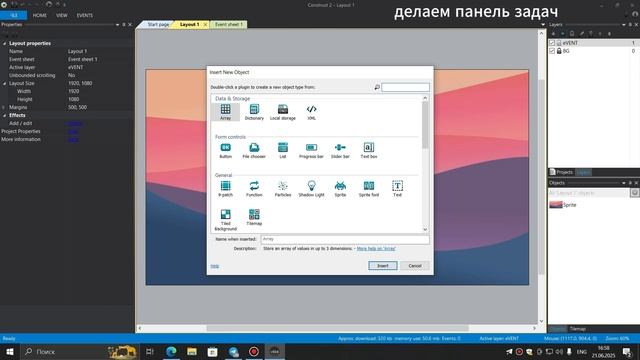Select the Progress bar plugin icon

click(311, 147)
